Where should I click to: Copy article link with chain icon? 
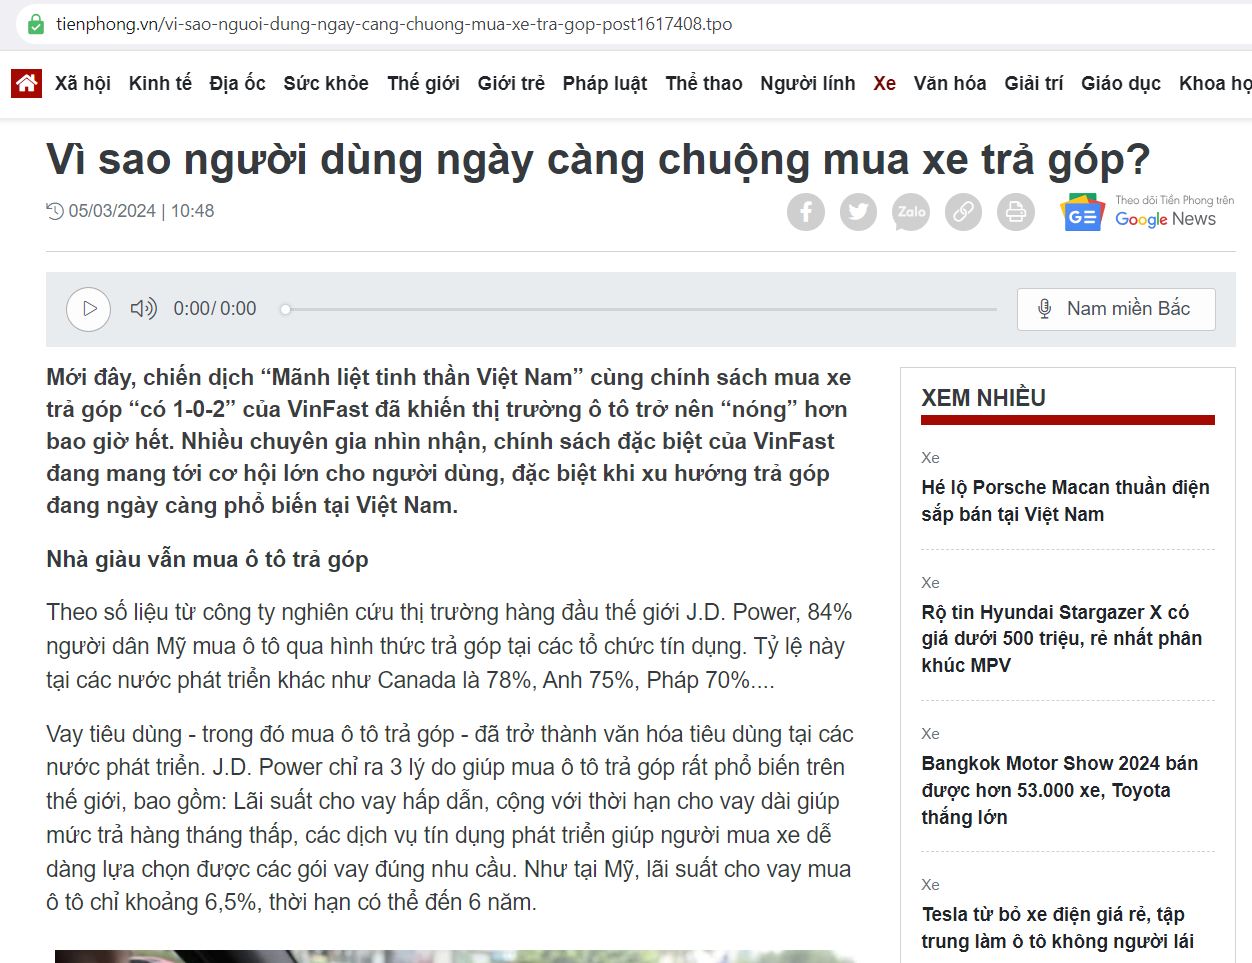963,212
